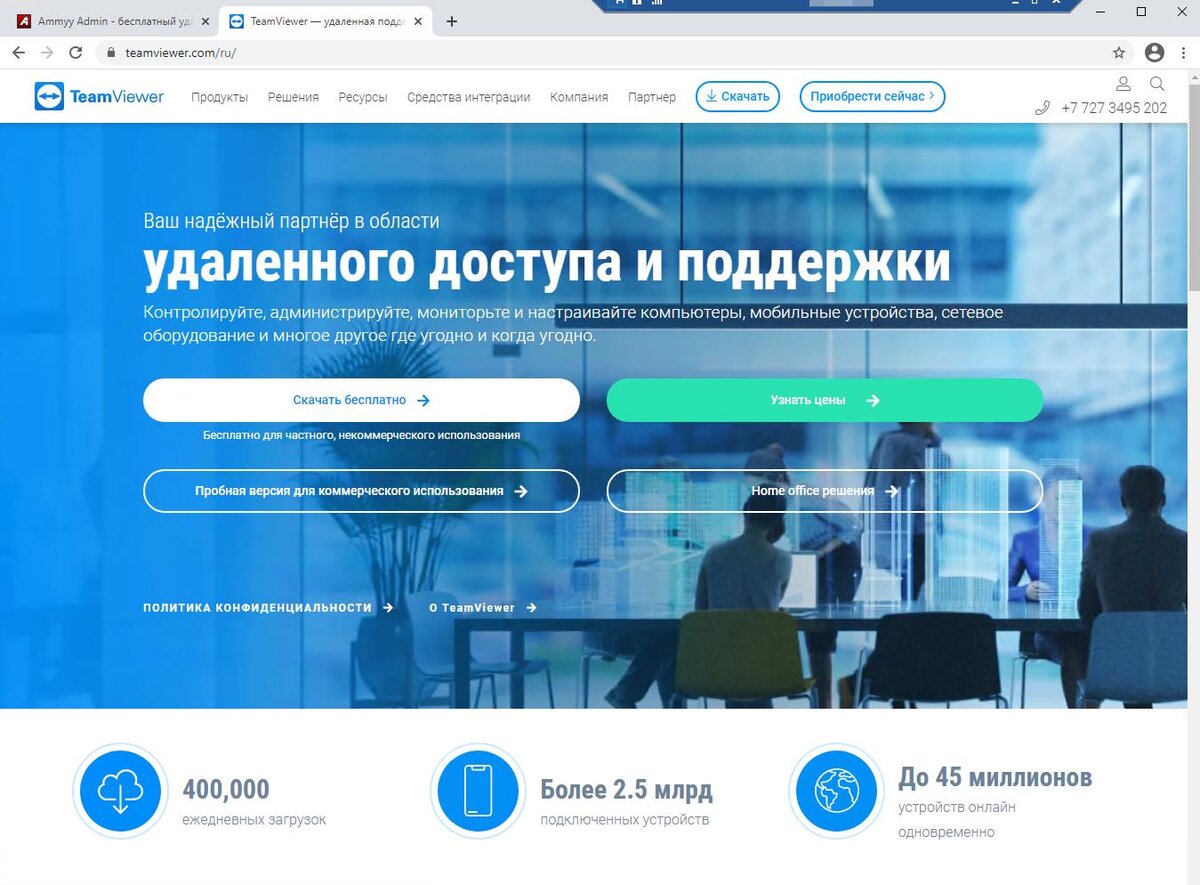This screenshot has width=1200, height=885.
Task: Click the Приобрести сейчас button
Action: (x=872, y=96)
